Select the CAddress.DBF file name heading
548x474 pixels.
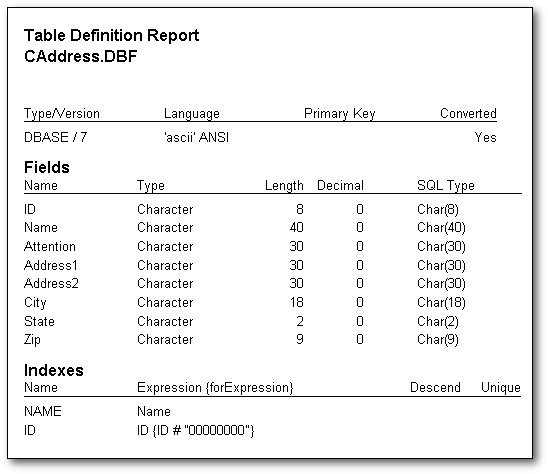pyautogui.click(x=81, y=56)
